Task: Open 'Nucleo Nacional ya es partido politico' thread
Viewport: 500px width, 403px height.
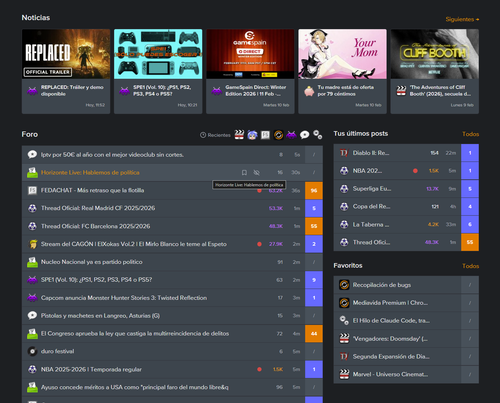Action: coord(91,262)
